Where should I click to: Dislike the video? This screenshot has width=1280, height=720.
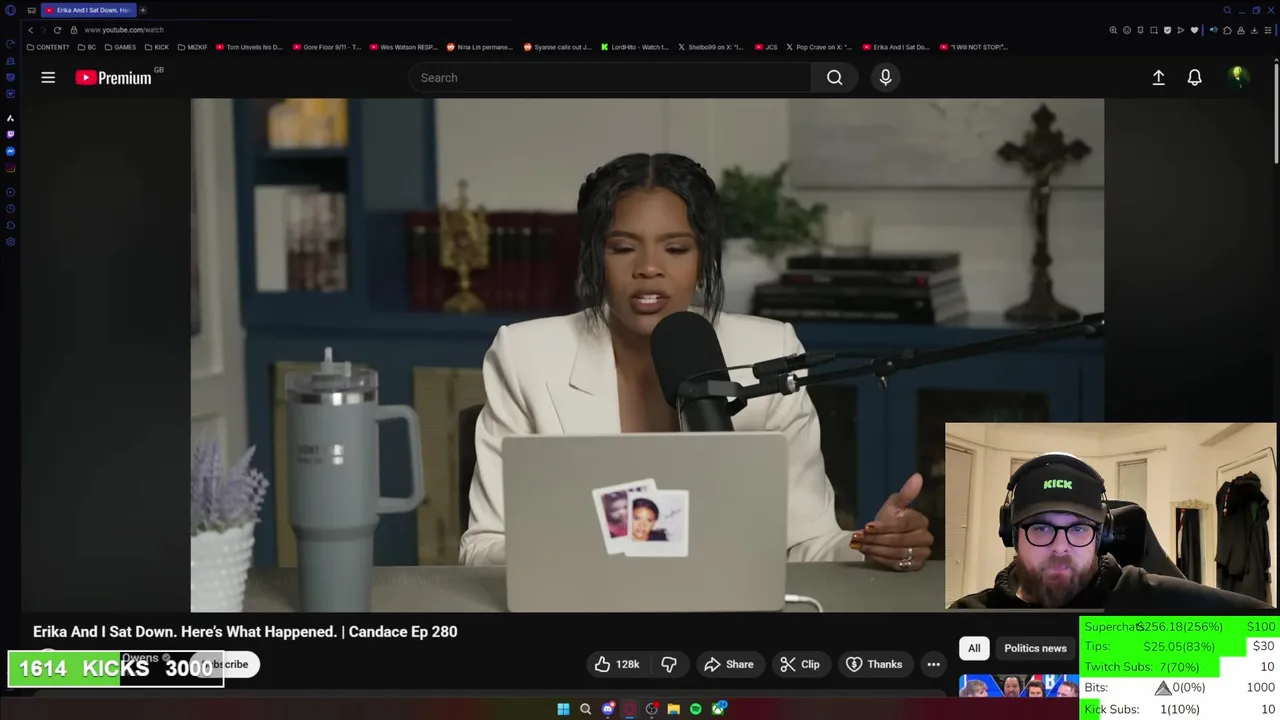669,664
